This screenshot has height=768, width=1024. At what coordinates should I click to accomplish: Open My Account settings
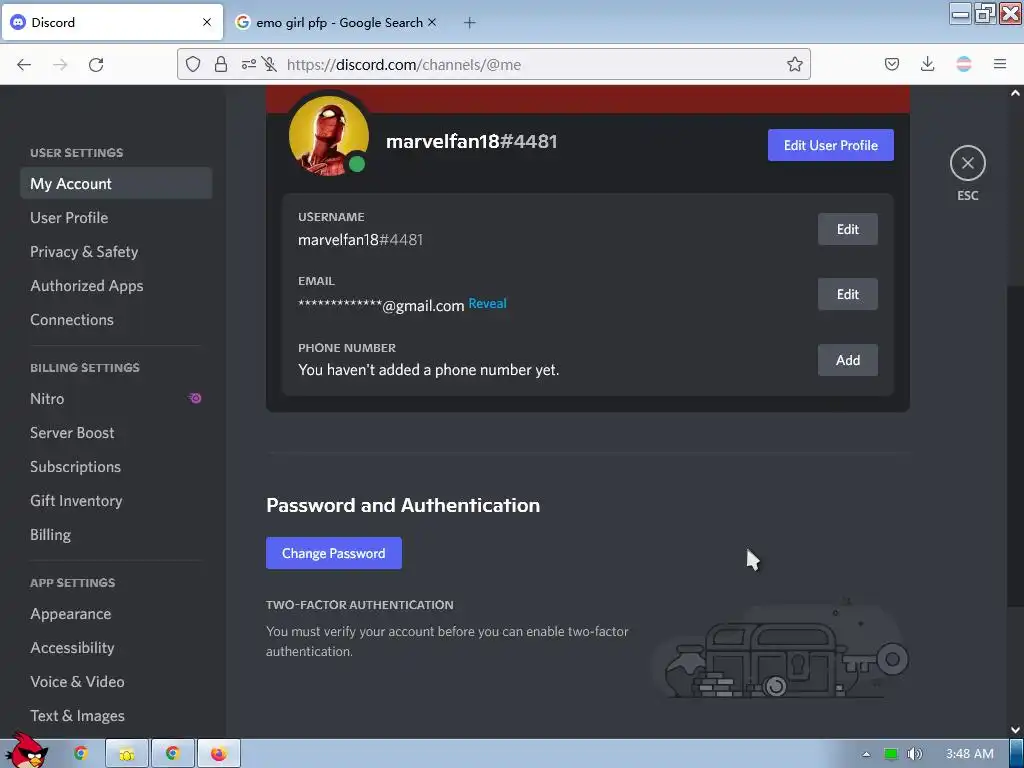pyautogui.click(x=116, y=184)
